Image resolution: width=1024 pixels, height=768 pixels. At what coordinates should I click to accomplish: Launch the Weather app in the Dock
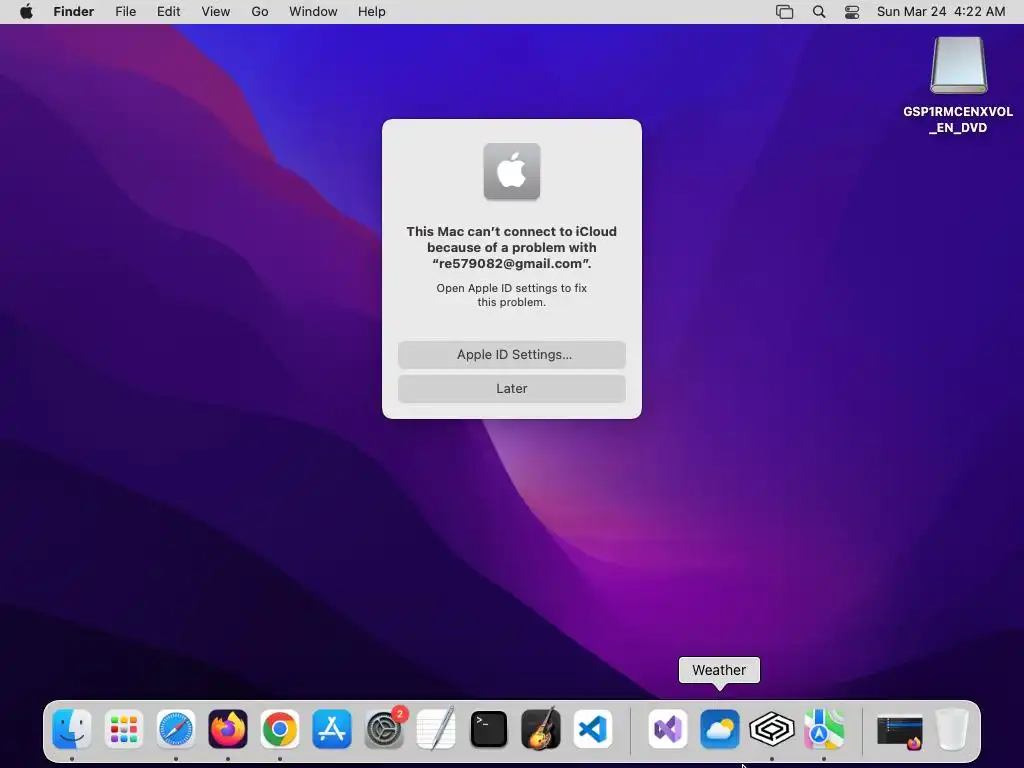[720, 729]
